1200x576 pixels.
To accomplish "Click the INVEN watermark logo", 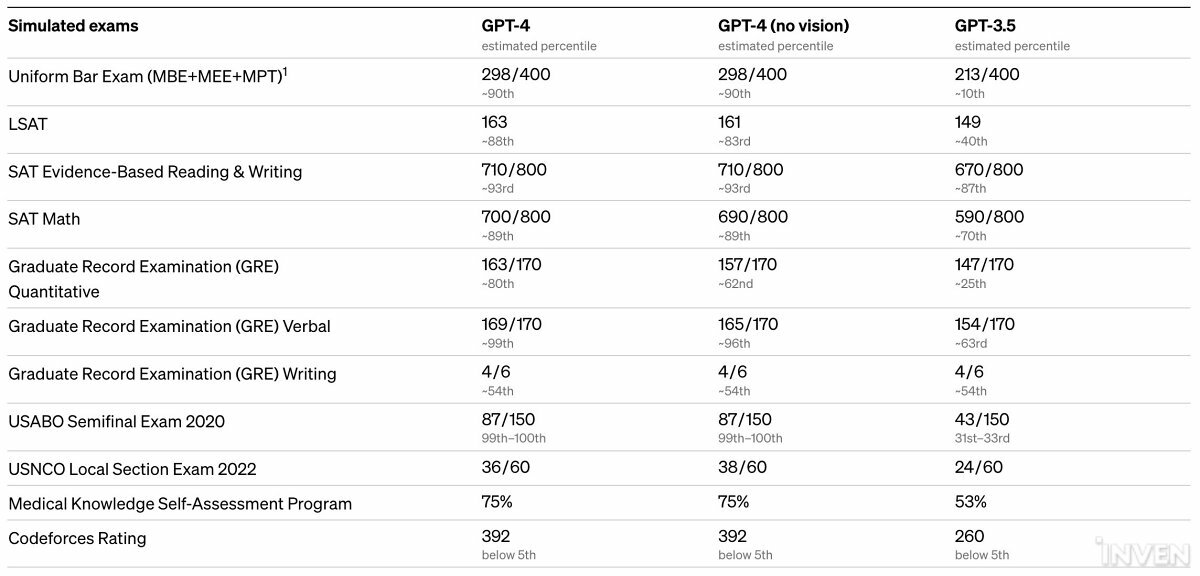I will [1156, 553].
